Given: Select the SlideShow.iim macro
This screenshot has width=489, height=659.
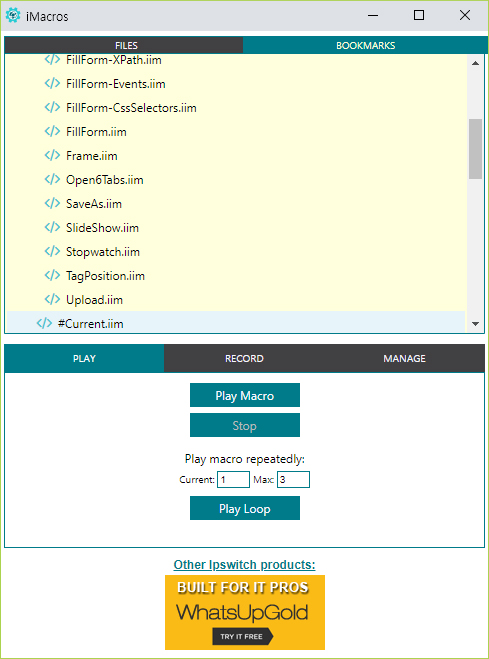Looking at the screenshot, I should pyautogui.click(x=102, y=227).
